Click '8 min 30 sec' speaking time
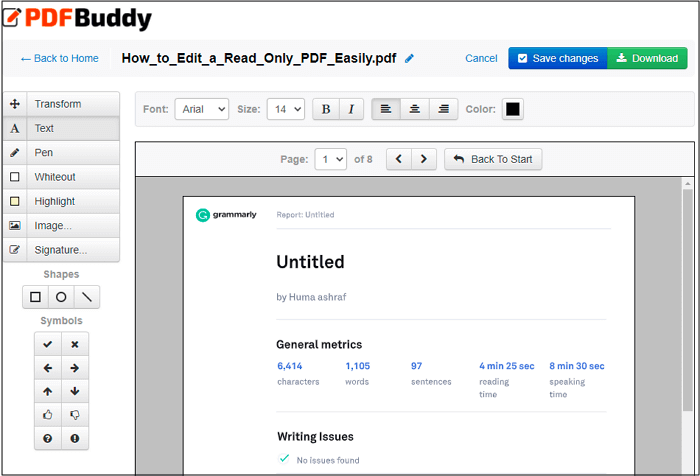The image size is (700, 476). click(x=577, y=366)
